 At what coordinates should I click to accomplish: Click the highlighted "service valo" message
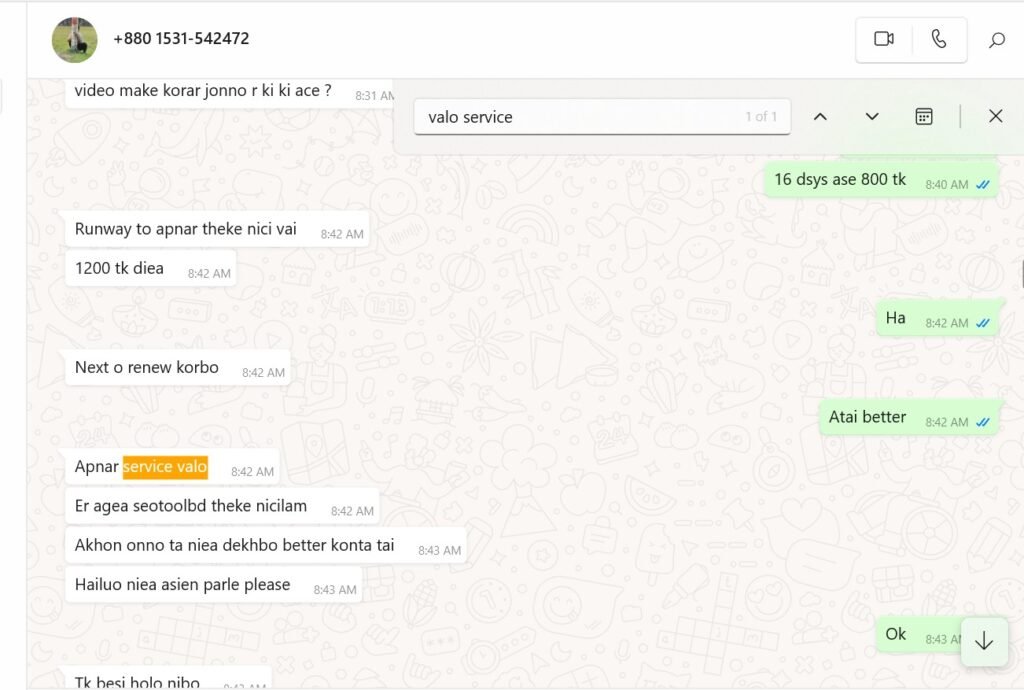pyautogui.click(x=165, y=467)
